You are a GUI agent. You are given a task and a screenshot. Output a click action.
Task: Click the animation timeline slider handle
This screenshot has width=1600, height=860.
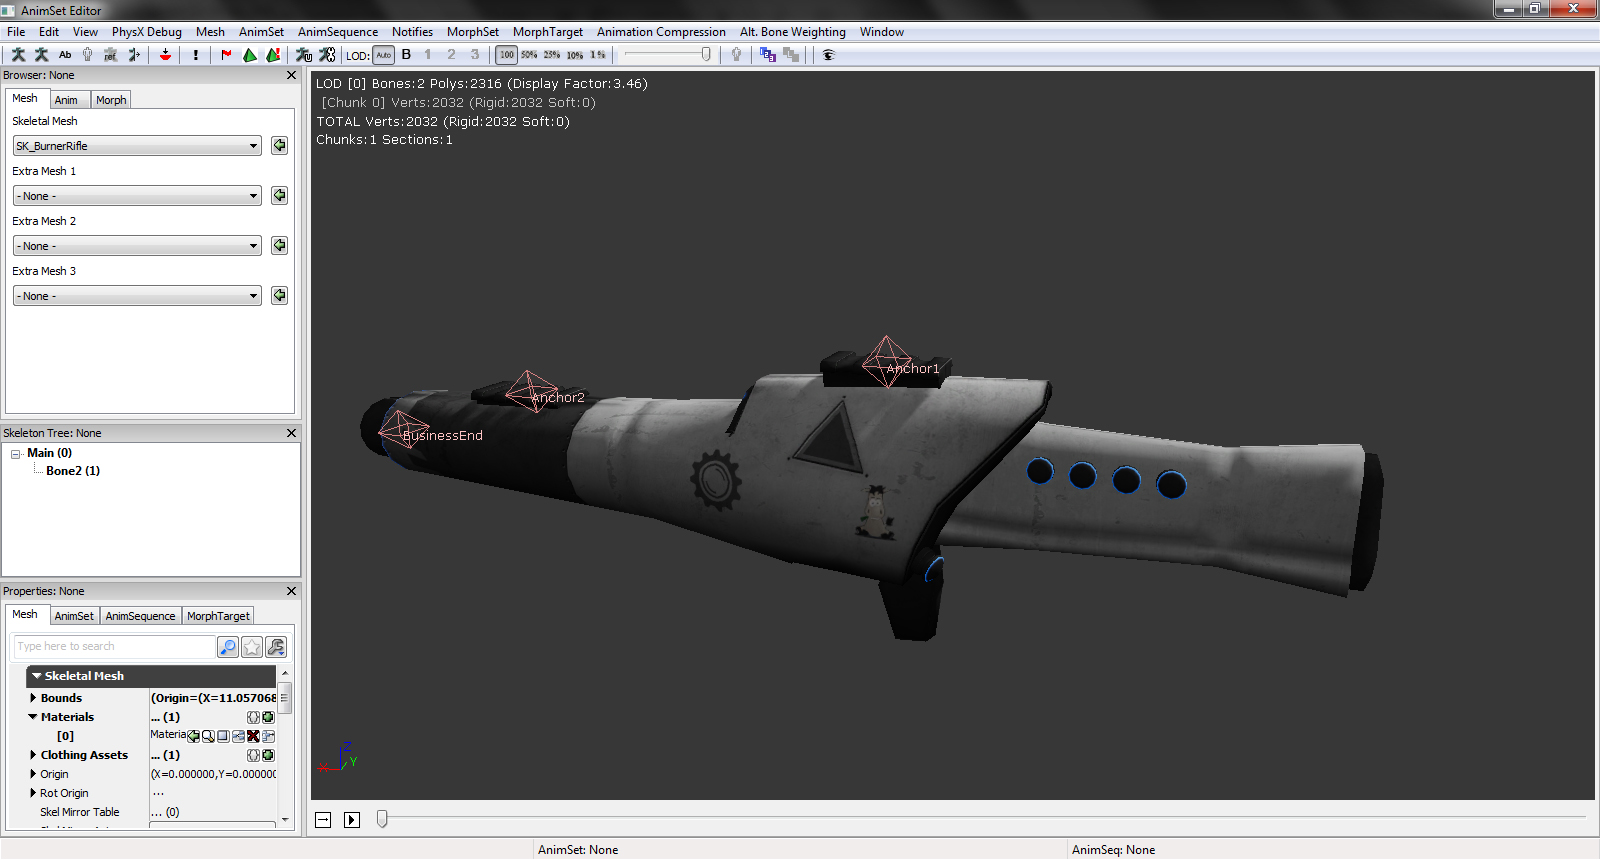click(x=382, y=819)
